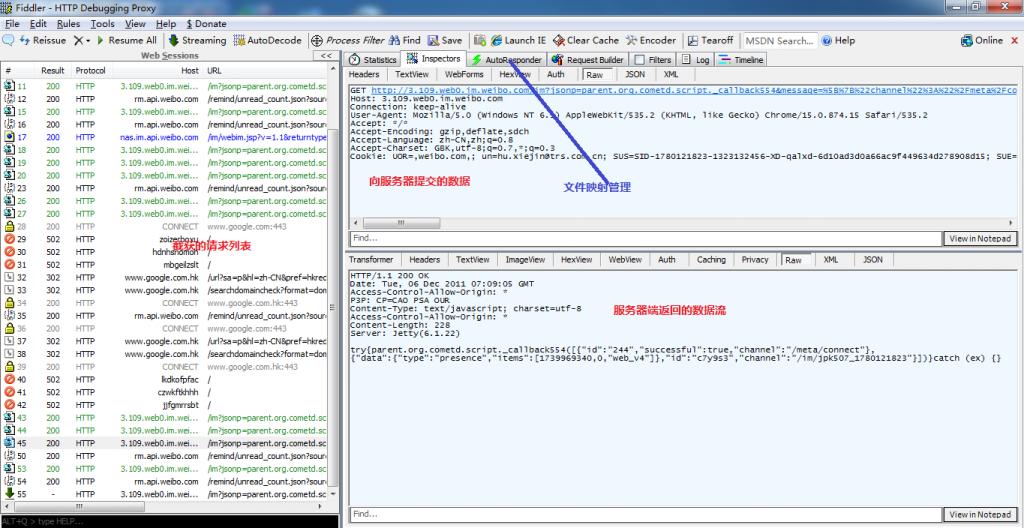
Task: Open the View menu
Action: 135,24
